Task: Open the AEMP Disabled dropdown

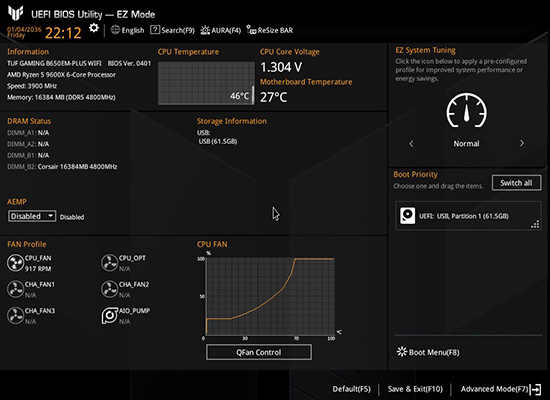Action: pos(32,216)
